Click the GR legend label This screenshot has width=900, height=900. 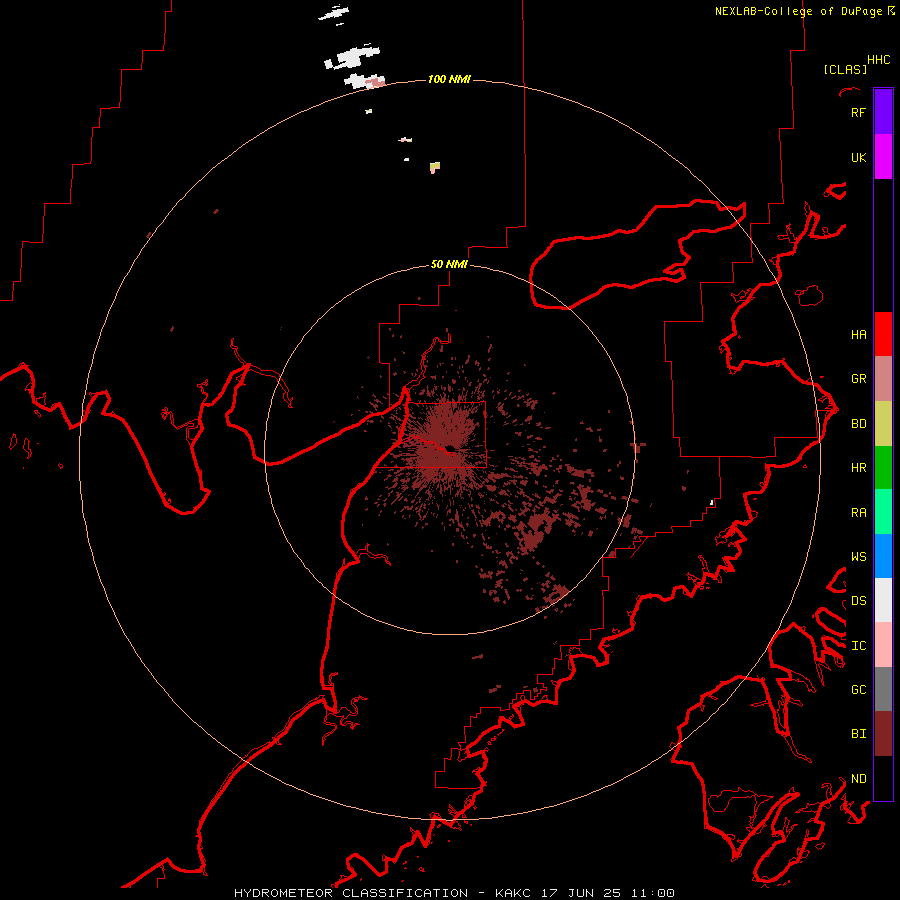point(858,379)
